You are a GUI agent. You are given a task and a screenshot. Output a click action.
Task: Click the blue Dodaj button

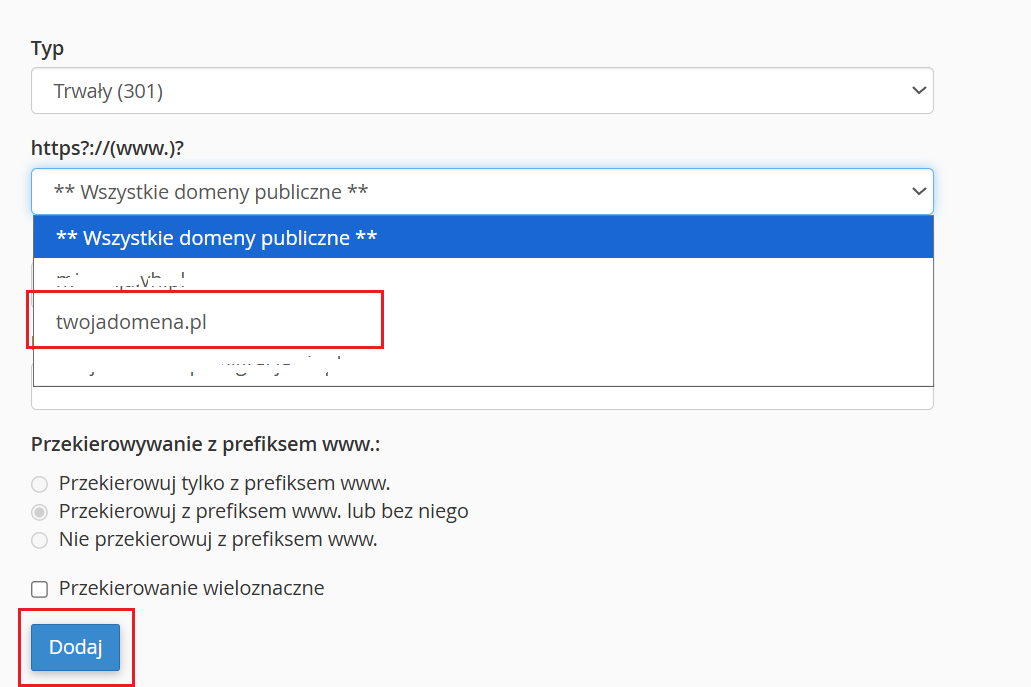coord(76,648)
